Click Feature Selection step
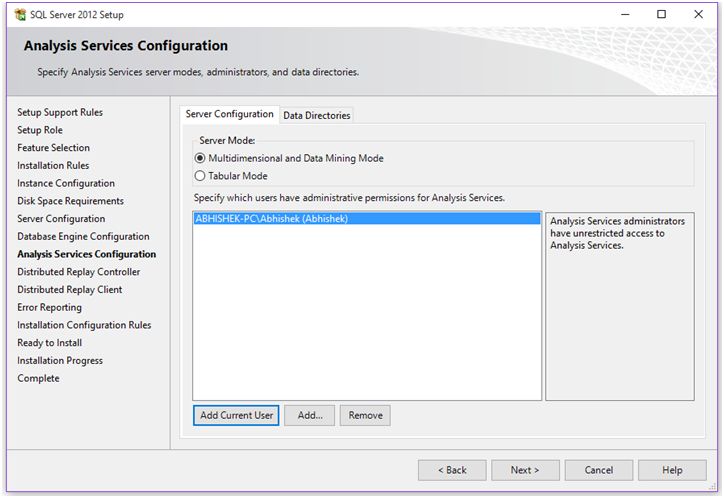This screenshot has height=498, width=724. pyautogui.click(x=54, y=148)
